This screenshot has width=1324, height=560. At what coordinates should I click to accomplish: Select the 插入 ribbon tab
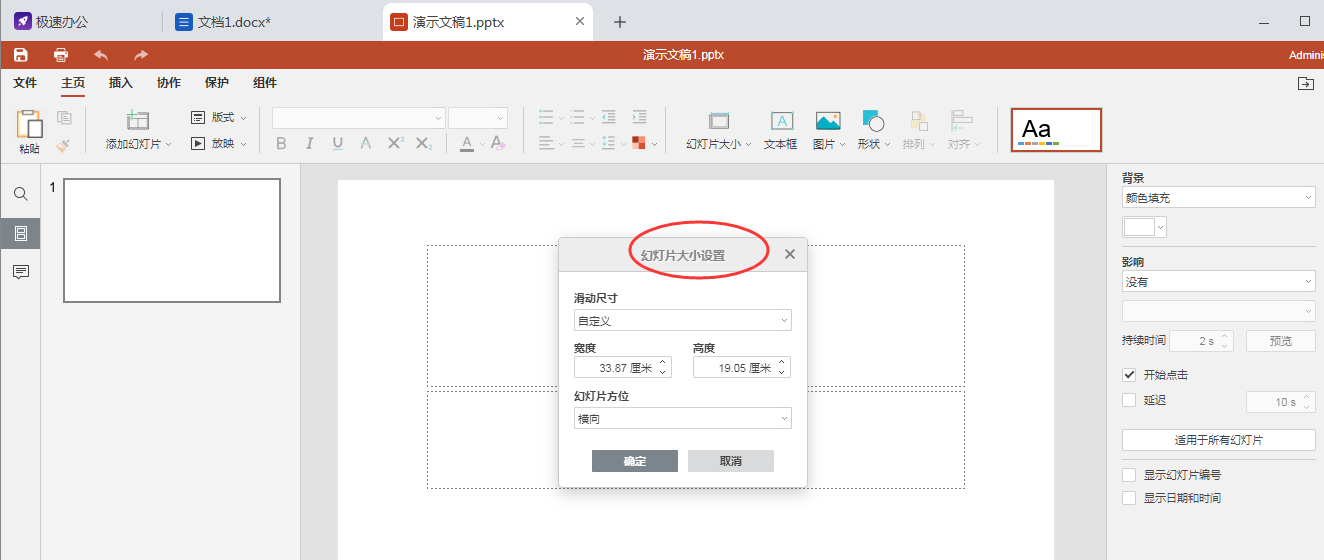121,83
